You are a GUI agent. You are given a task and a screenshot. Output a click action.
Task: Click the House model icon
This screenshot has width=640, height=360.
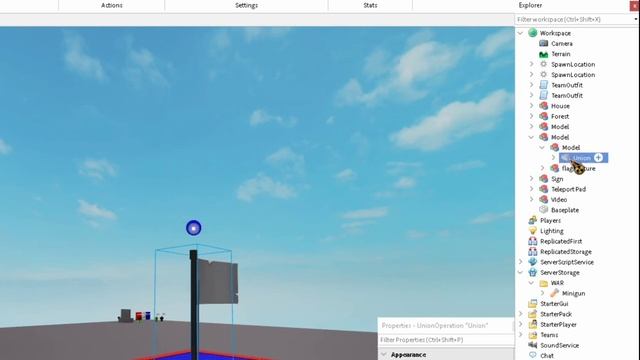[x=543, y=106]
